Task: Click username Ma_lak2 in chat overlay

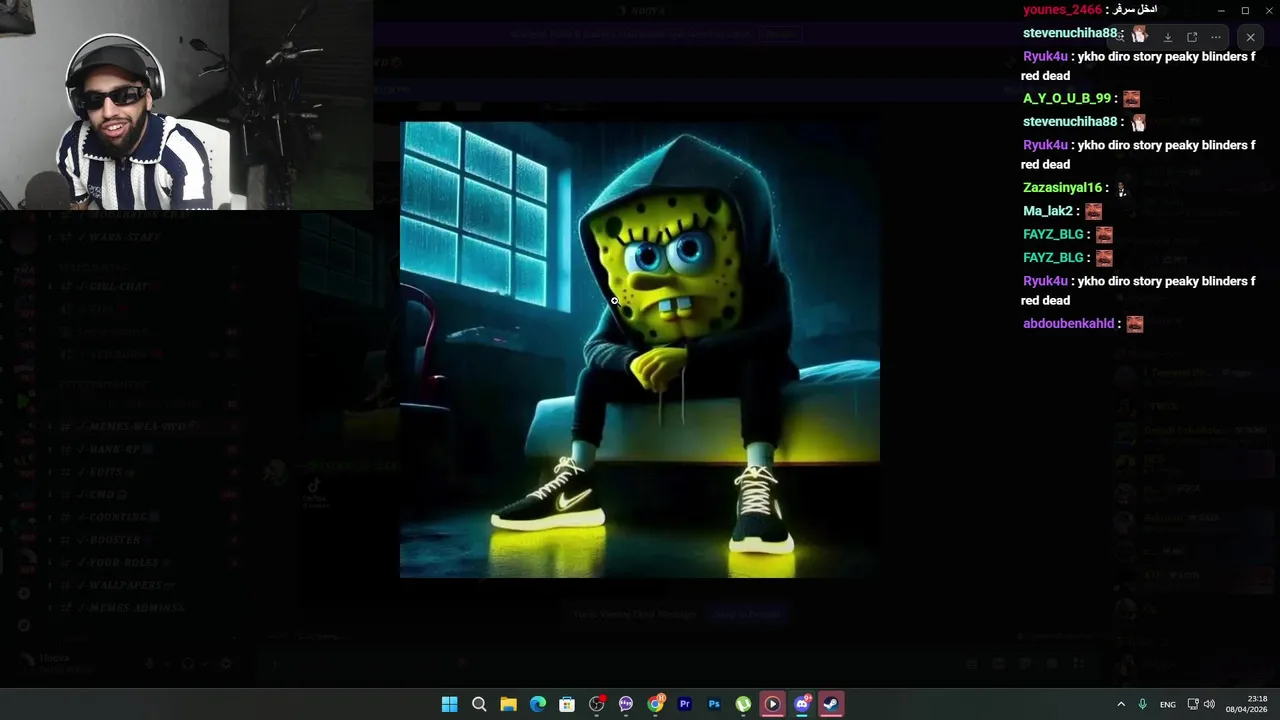Action: (x=1048, y=211)
